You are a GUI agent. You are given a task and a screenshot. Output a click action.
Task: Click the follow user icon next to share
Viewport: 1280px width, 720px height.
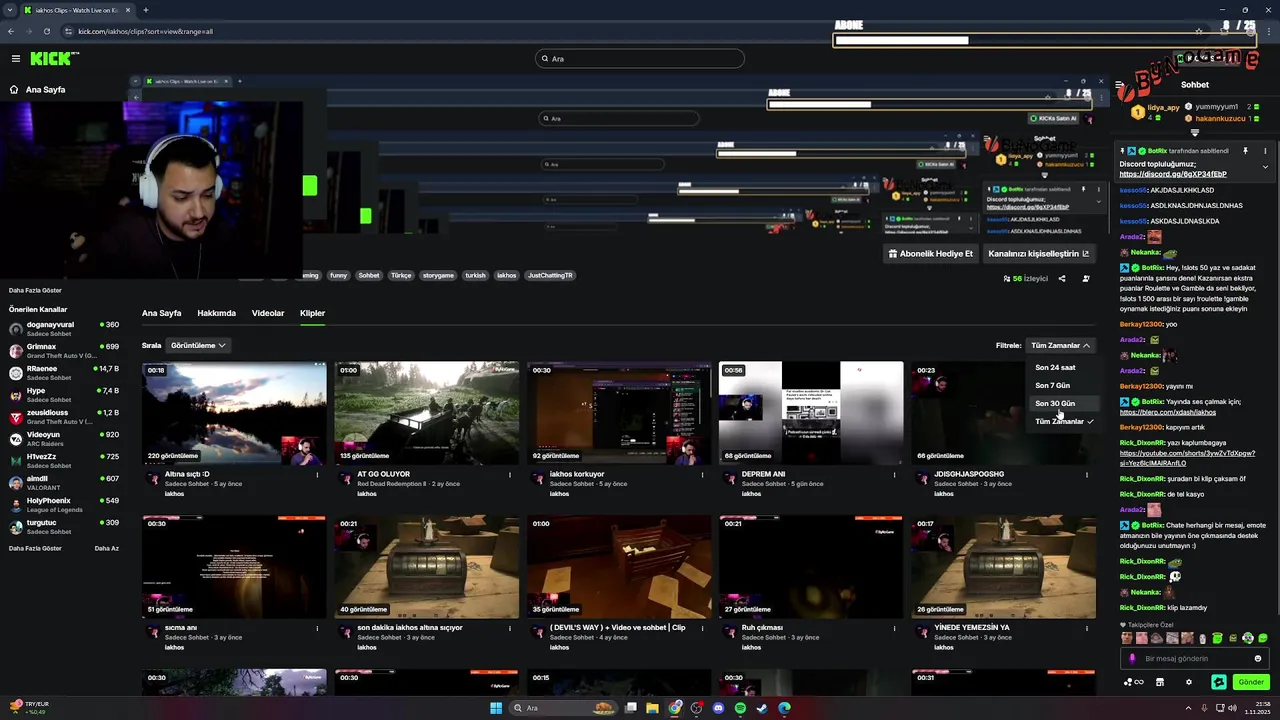tap(1086, 279)
